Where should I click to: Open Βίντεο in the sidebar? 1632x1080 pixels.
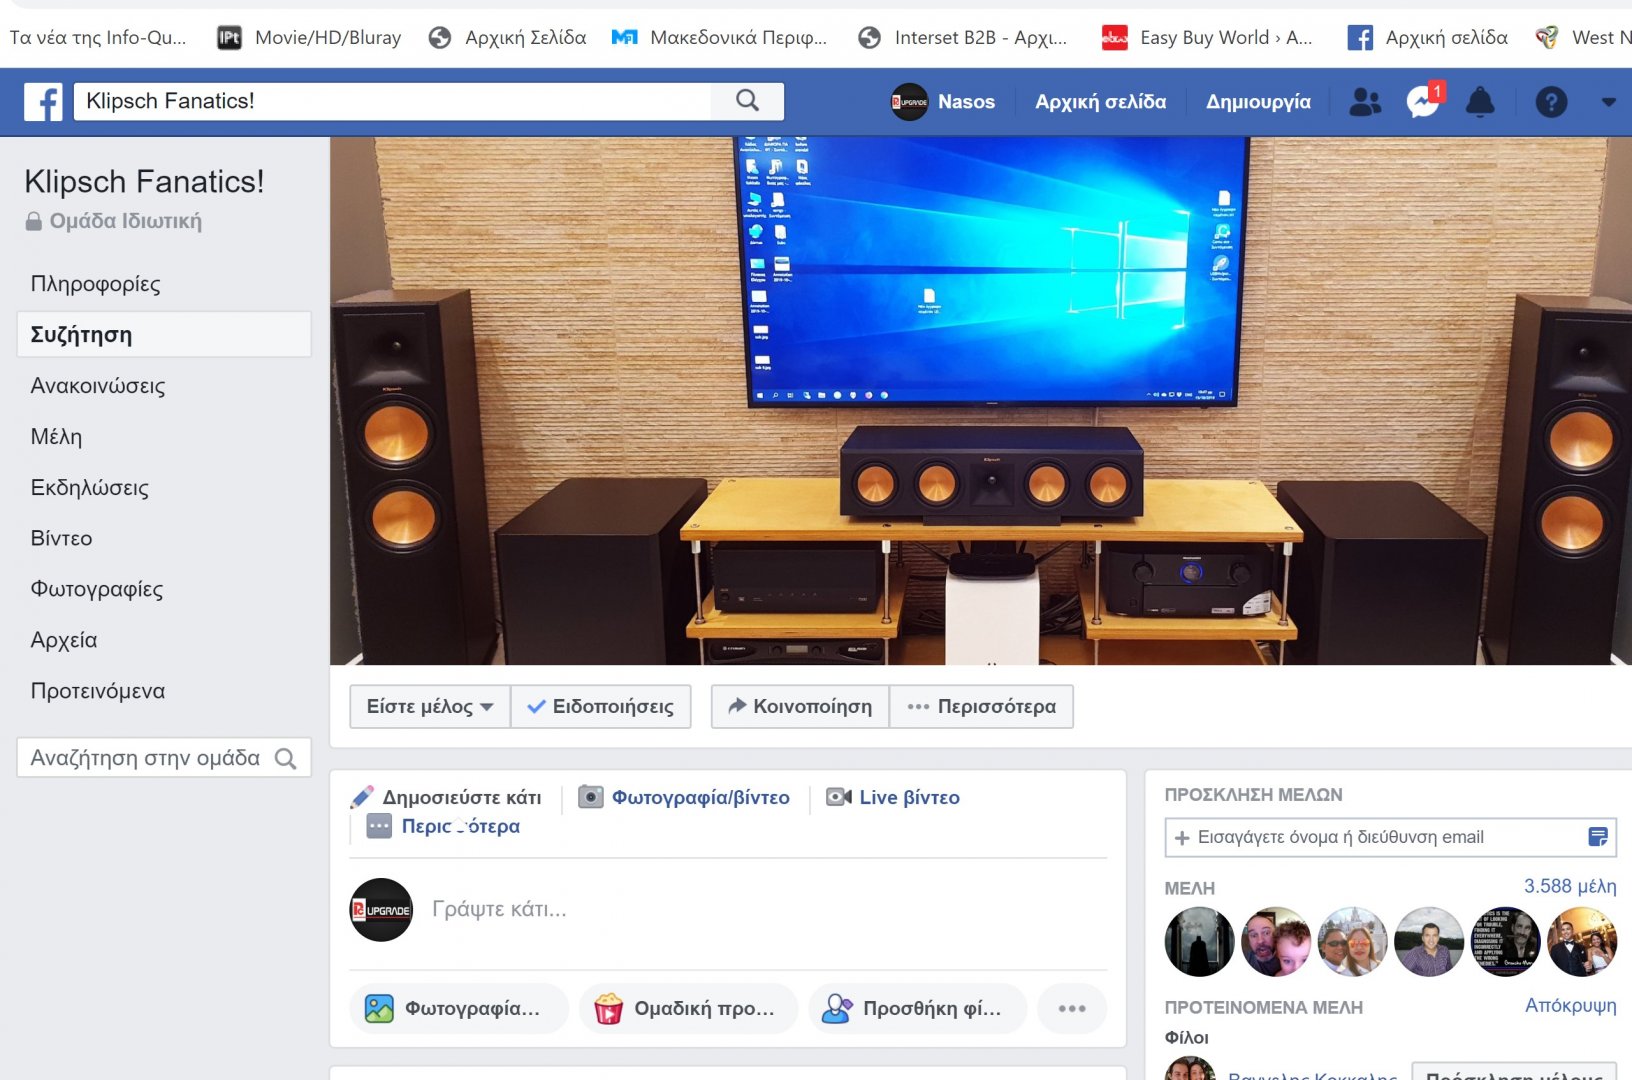(x=61, y=538)
